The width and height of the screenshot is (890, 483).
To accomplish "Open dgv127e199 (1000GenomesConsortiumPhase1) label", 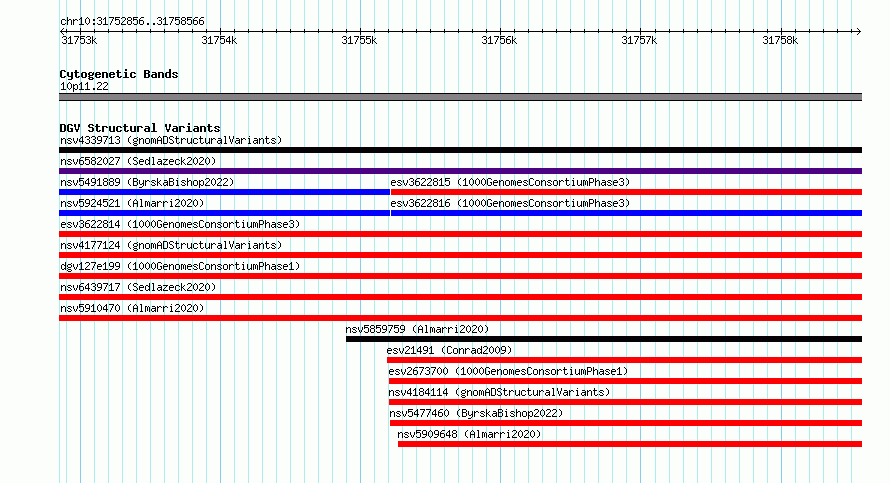I will click(x=180, y=266).
